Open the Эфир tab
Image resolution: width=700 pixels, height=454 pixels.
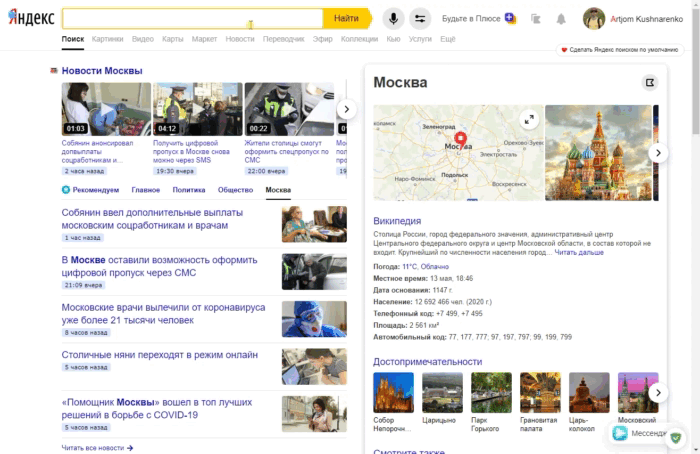coord(322,39)
